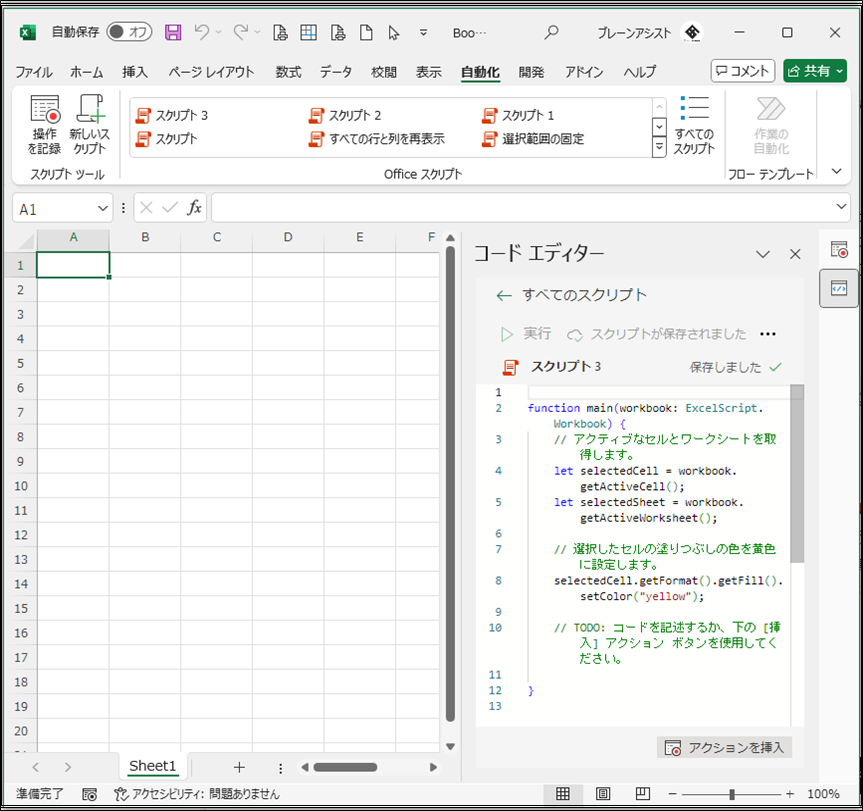Open スクリプト 2 in the ribbon gallery
The image size is (863, 811).
point(345,115)
